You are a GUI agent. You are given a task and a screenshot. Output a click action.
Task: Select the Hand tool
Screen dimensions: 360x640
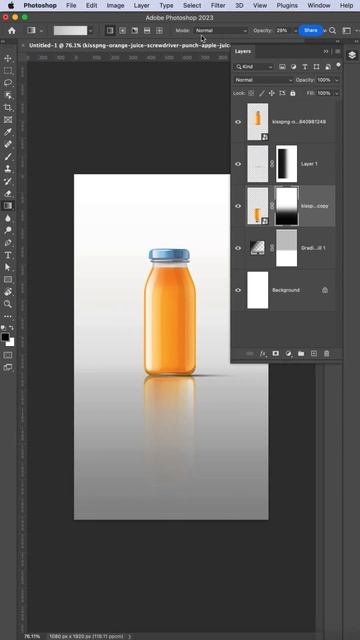point(8,291)
